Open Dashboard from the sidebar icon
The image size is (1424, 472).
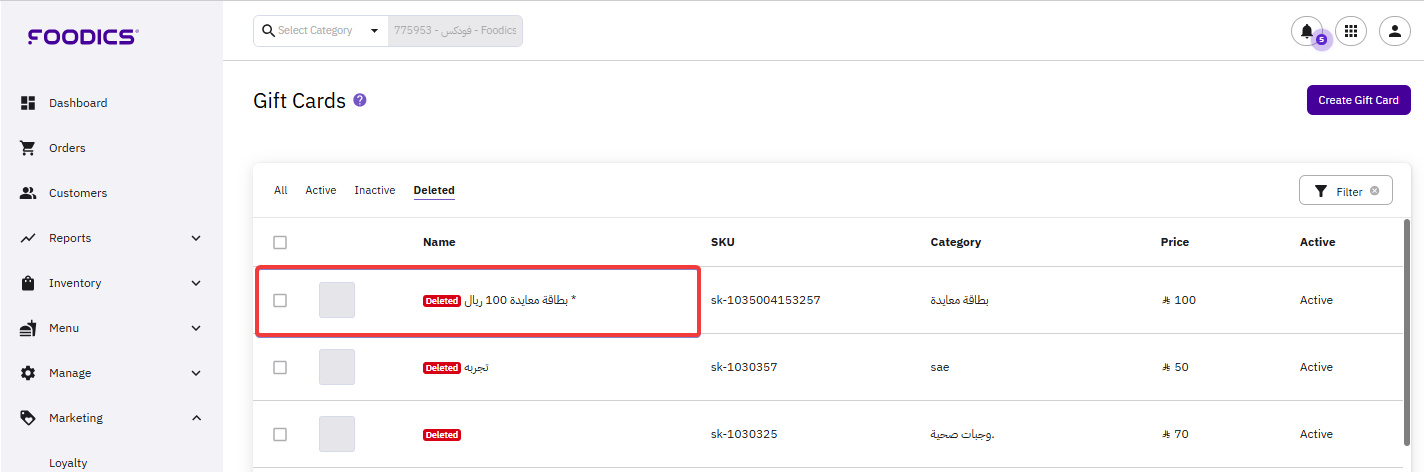point(28,103)
